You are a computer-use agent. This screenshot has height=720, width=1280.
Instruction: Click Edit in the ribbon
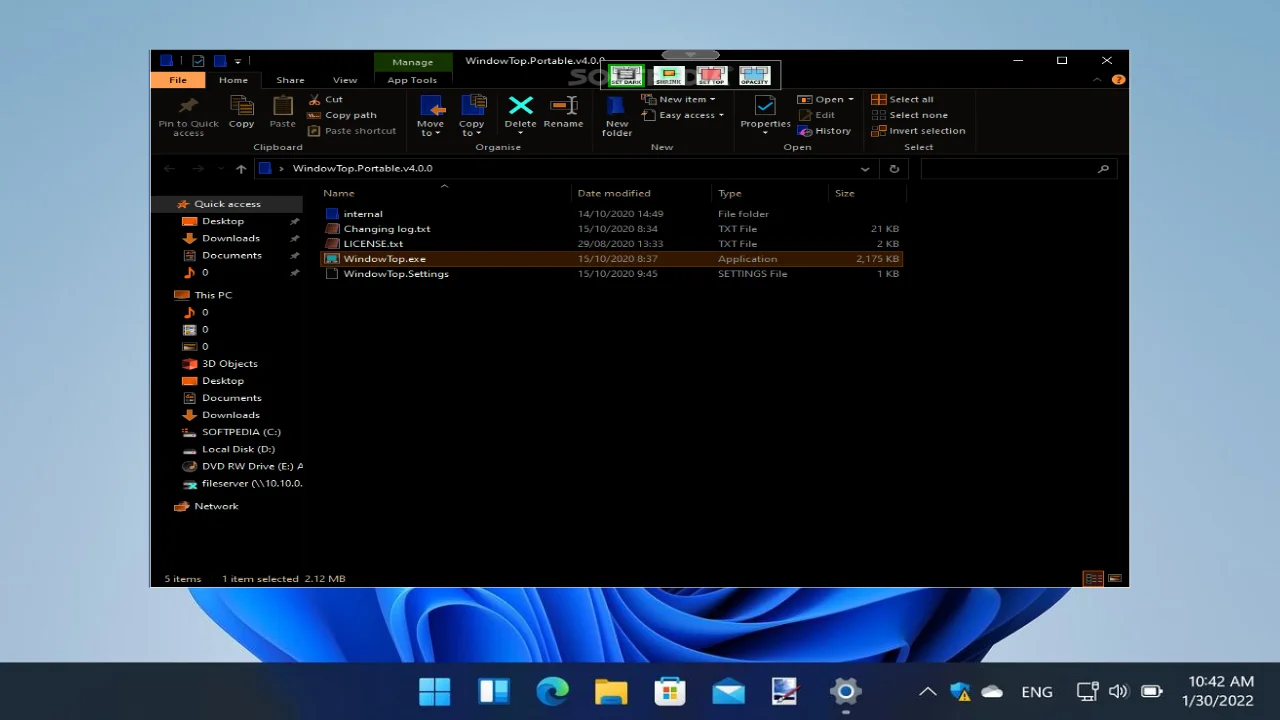click(816, 115)
